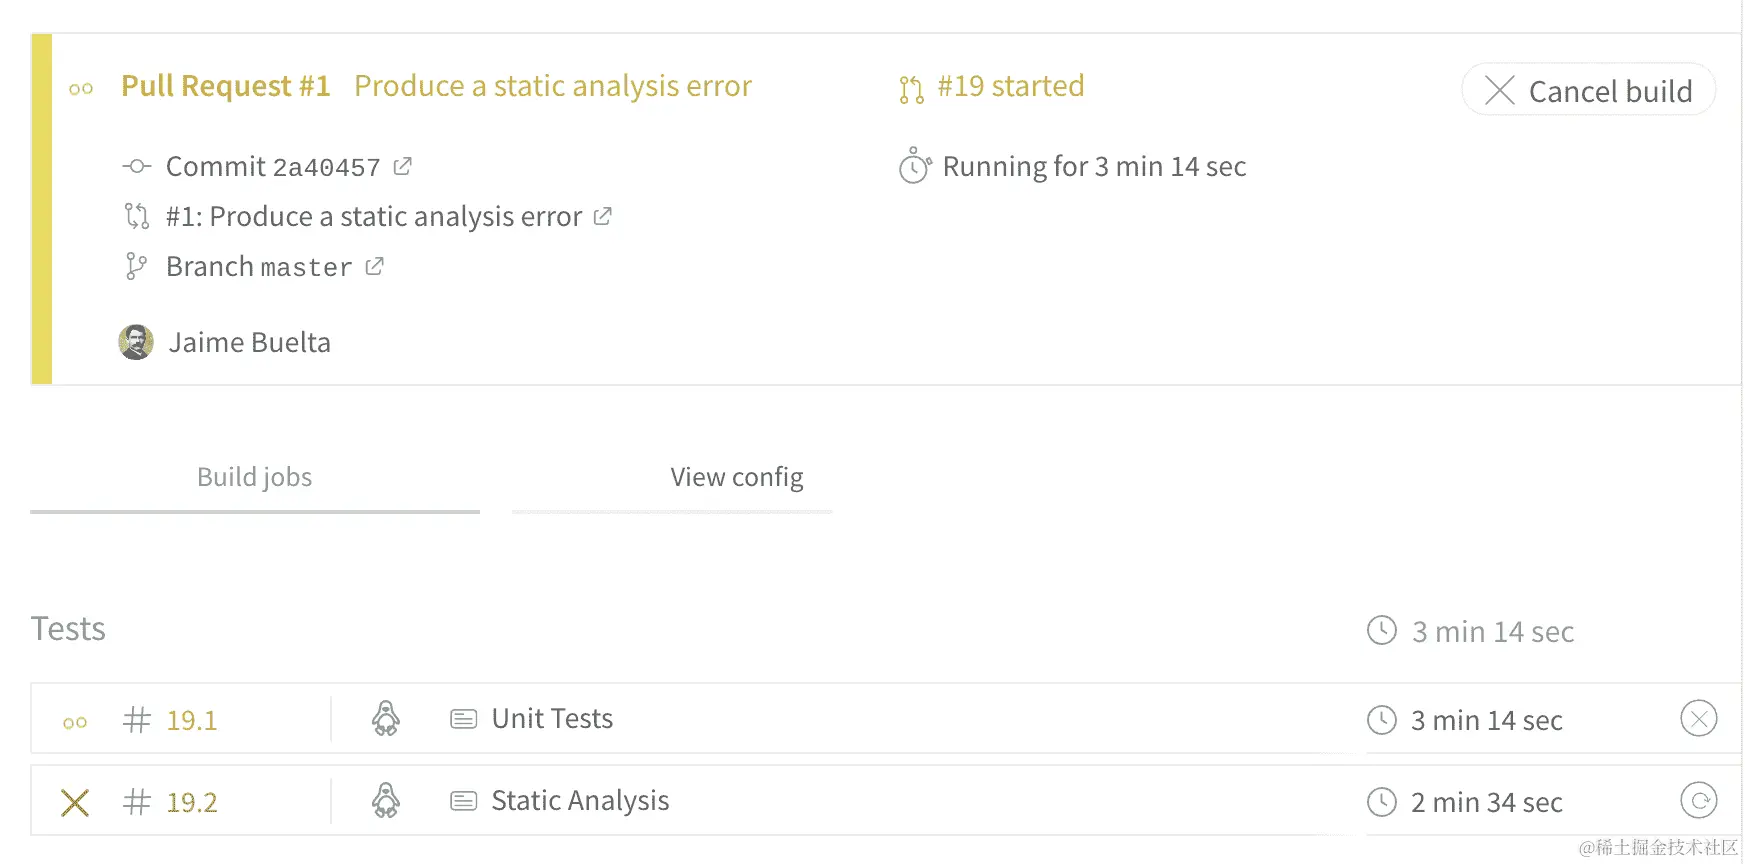
Task: Open commit 2a40457 external link icon
Action: [x=402, y=166]
